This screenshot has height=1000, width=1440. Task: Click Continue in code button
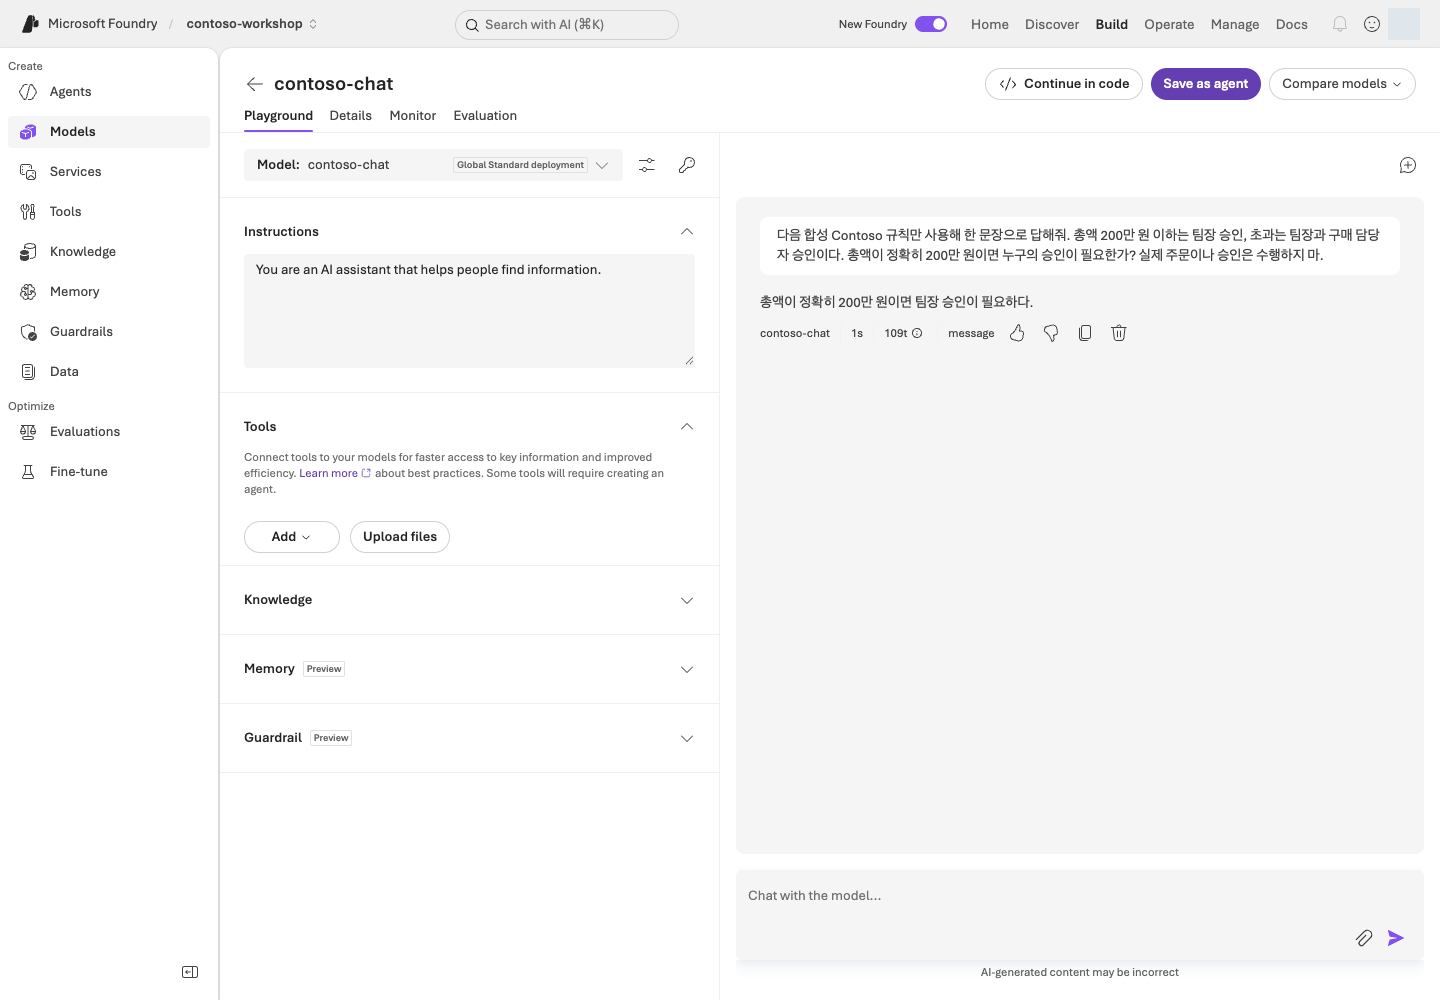[x=1064, y=84]
